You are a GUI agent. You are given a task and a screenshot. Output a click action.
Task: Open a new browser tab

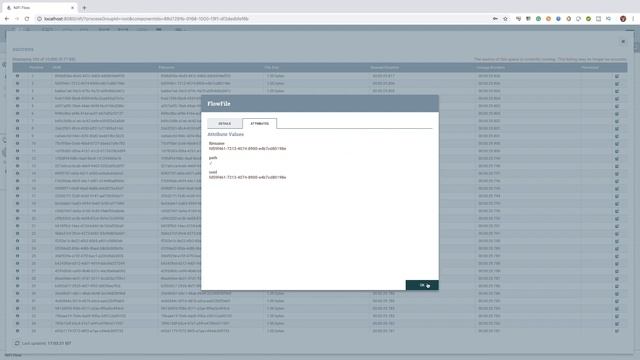tap(84, 8)
